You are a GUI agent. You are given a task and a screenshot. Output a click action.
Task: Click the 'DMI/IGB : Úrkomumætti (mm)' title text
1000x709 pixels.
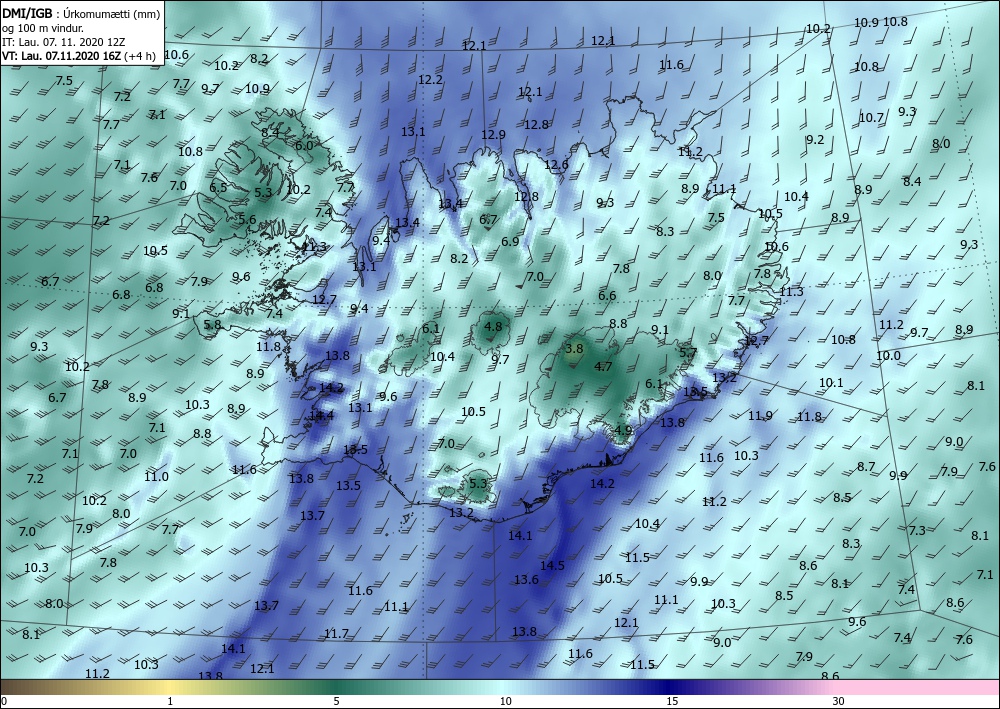coord(81,13)
